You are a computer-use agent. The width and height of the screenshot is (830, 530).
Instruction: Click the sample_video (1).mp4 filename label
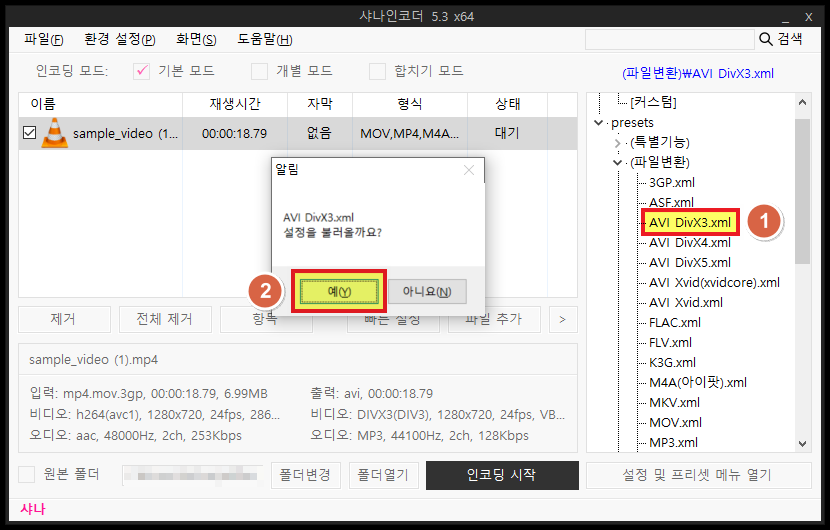[94, 360]
